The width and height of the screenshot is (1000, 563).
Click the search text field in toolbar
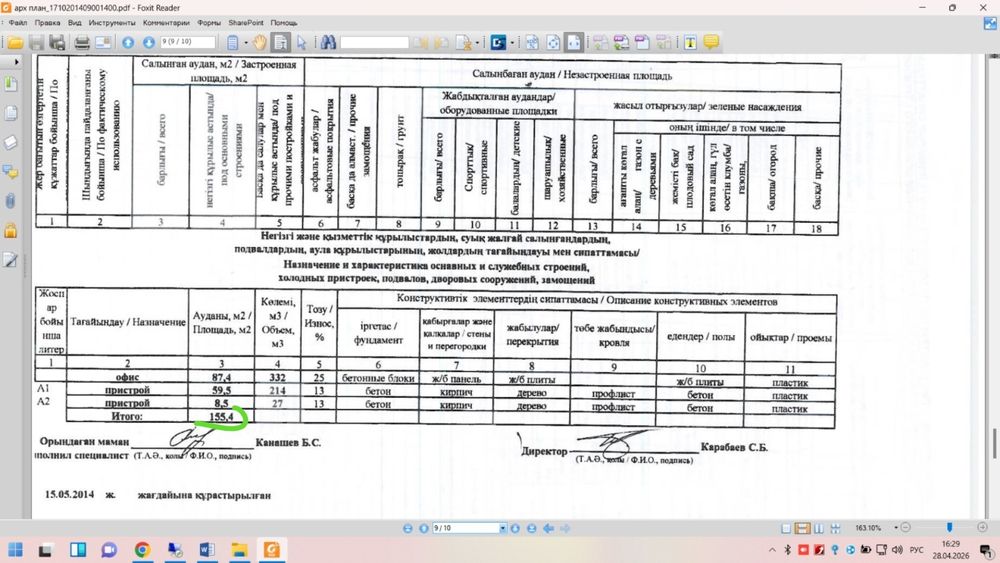click(x=374, y=43)
